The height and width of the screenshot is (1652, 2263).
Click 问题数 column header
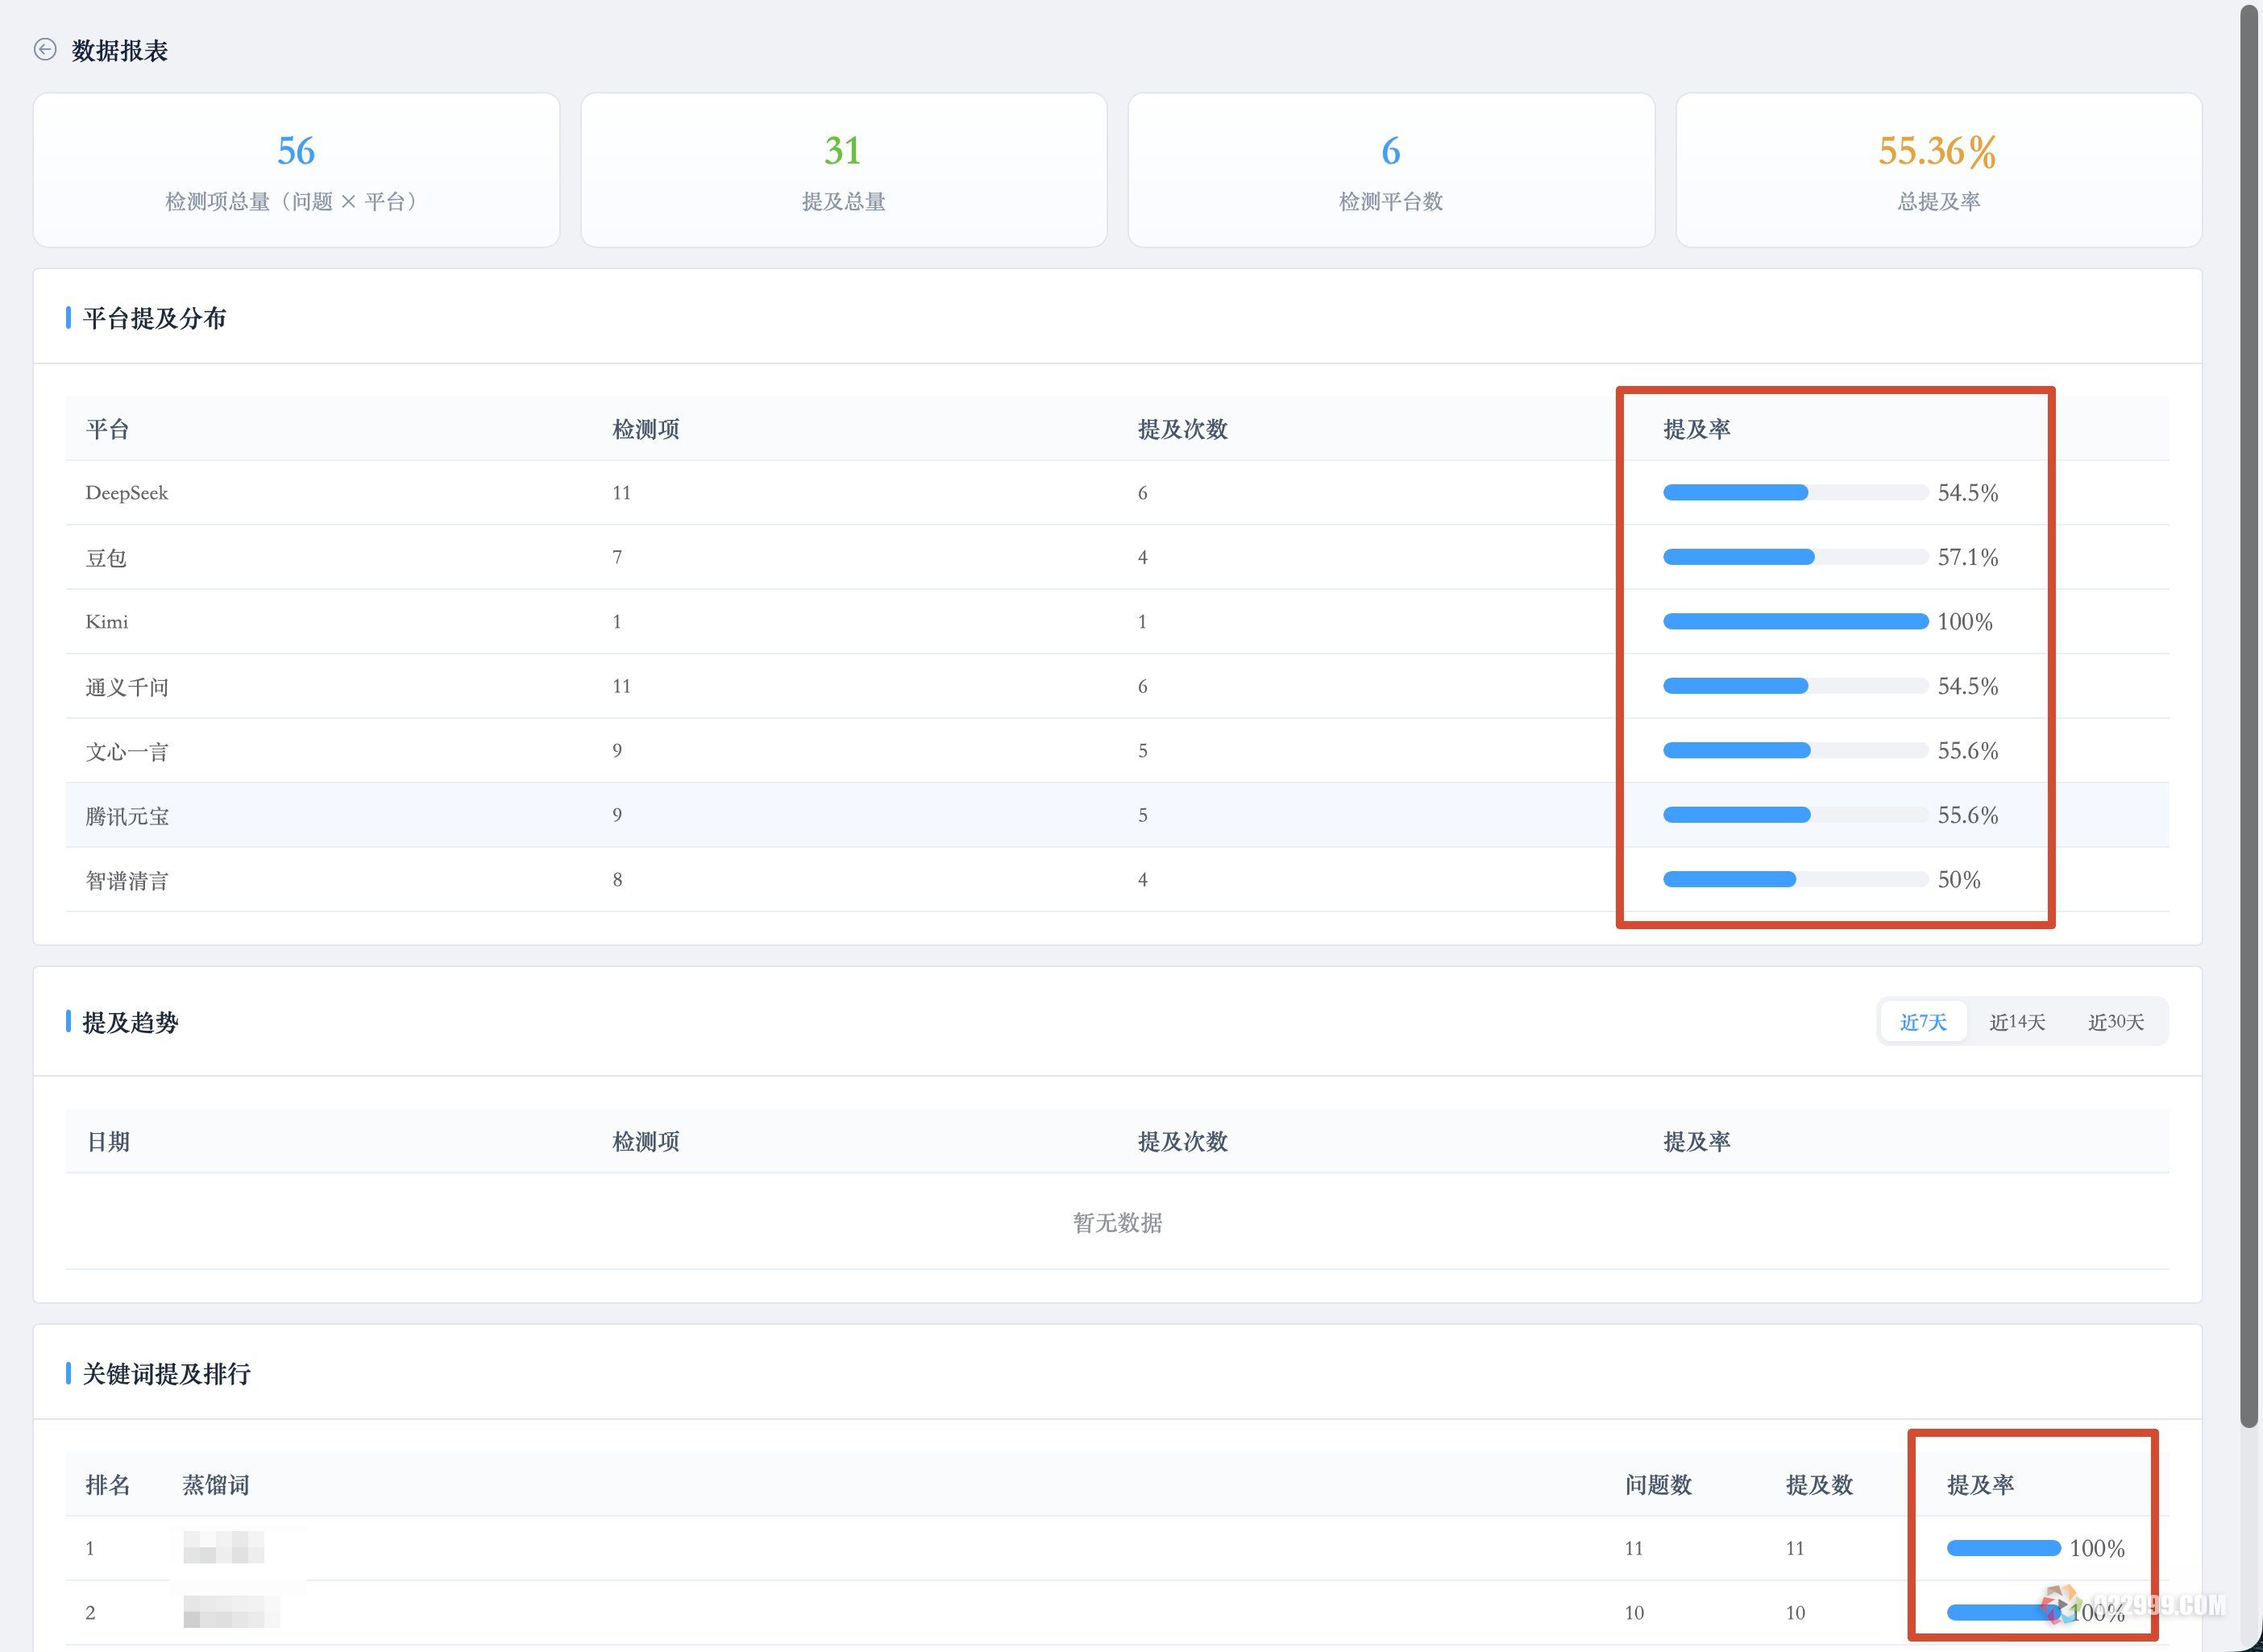[1658, 1485]
